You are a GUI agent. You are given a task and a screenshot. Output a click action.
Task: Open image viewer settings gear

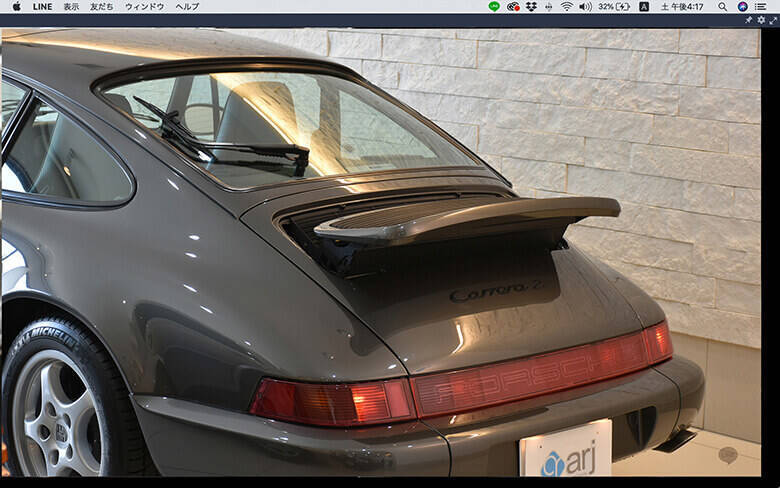pos(761,20)
